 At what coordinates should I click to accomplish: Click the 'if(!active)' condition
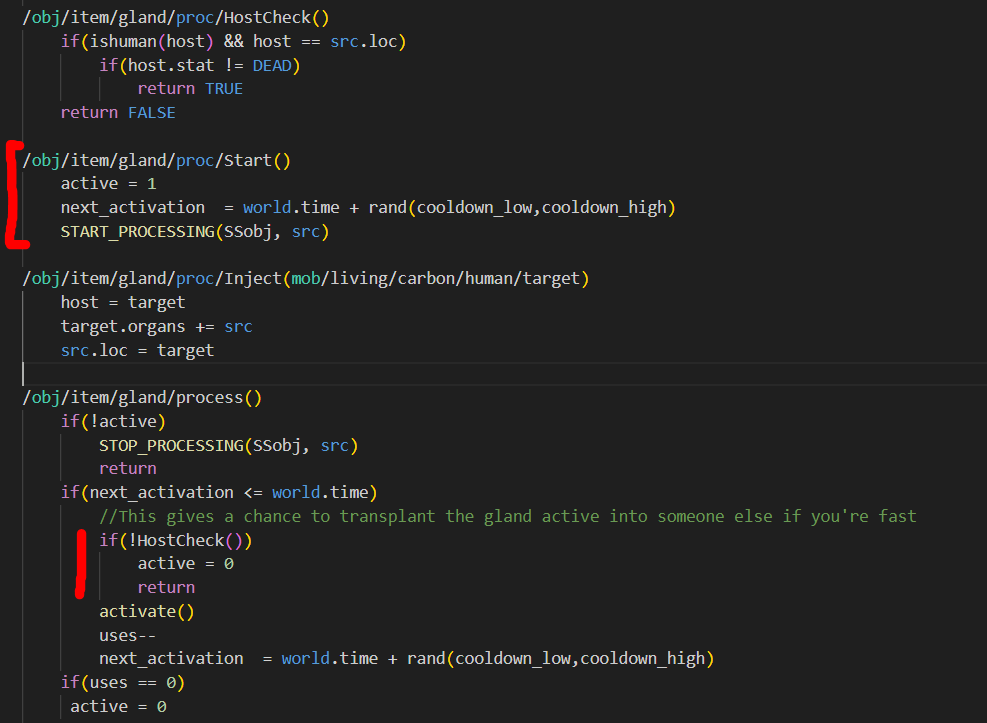click(x=113, y=422)
